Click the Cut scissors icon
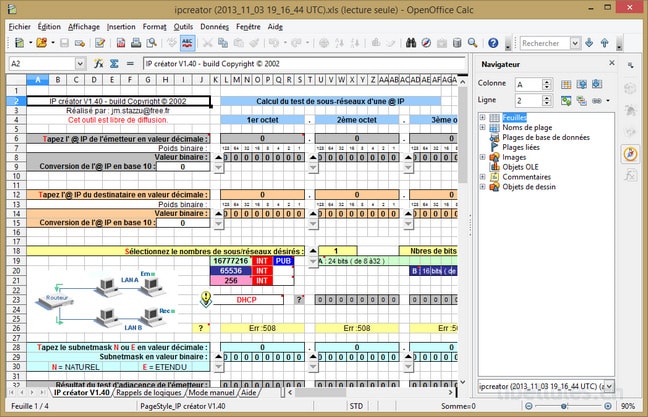The height and width of the screenshot is (417, 648). (x=207, y=43)
